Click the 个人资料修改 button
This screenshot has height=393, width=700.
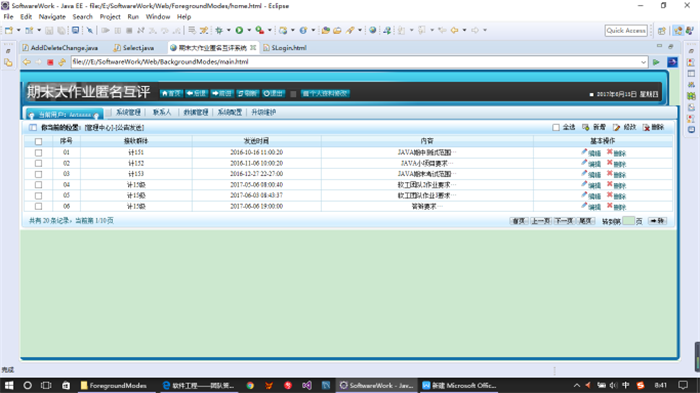(x=325, y=93)
